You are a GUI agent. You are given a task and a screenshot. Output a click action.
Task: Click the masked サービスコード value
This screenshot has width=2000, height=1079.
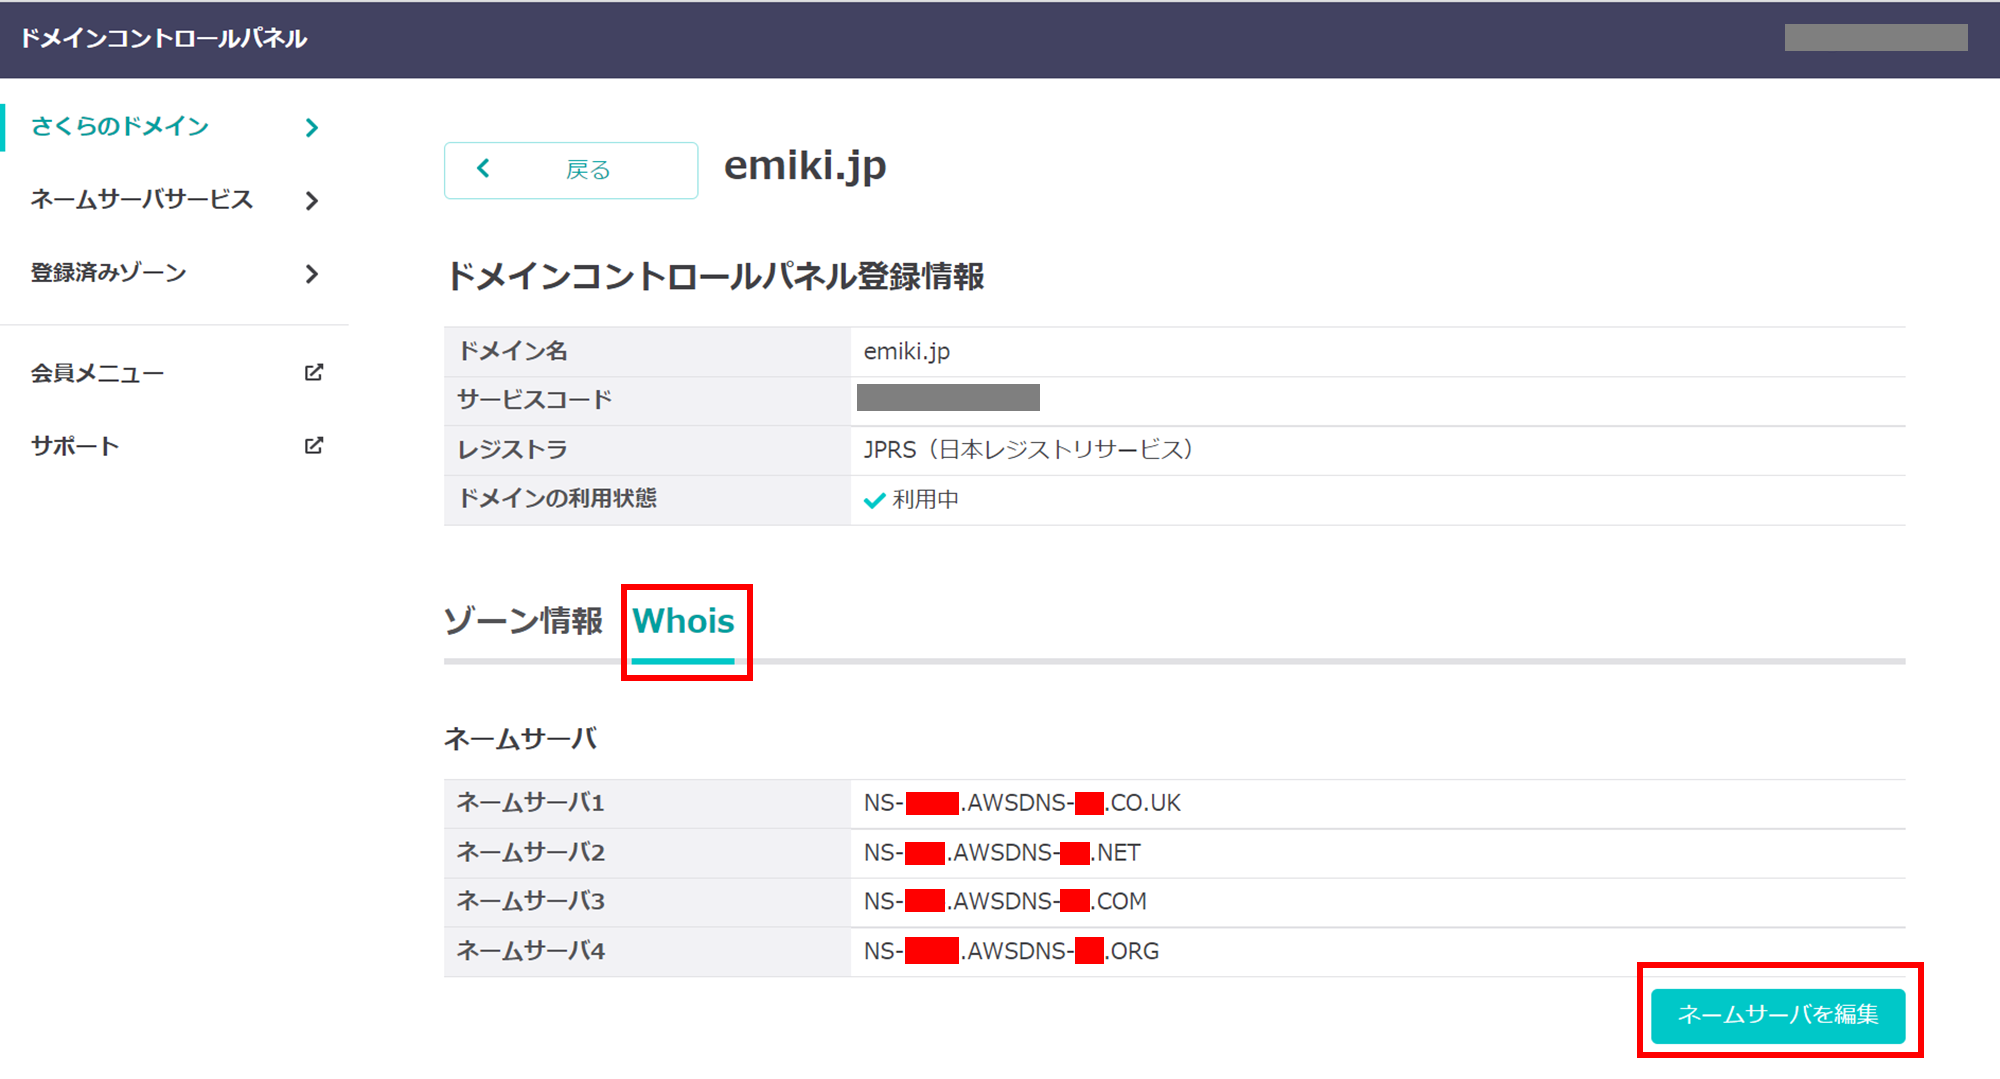[x=948, y=398]
